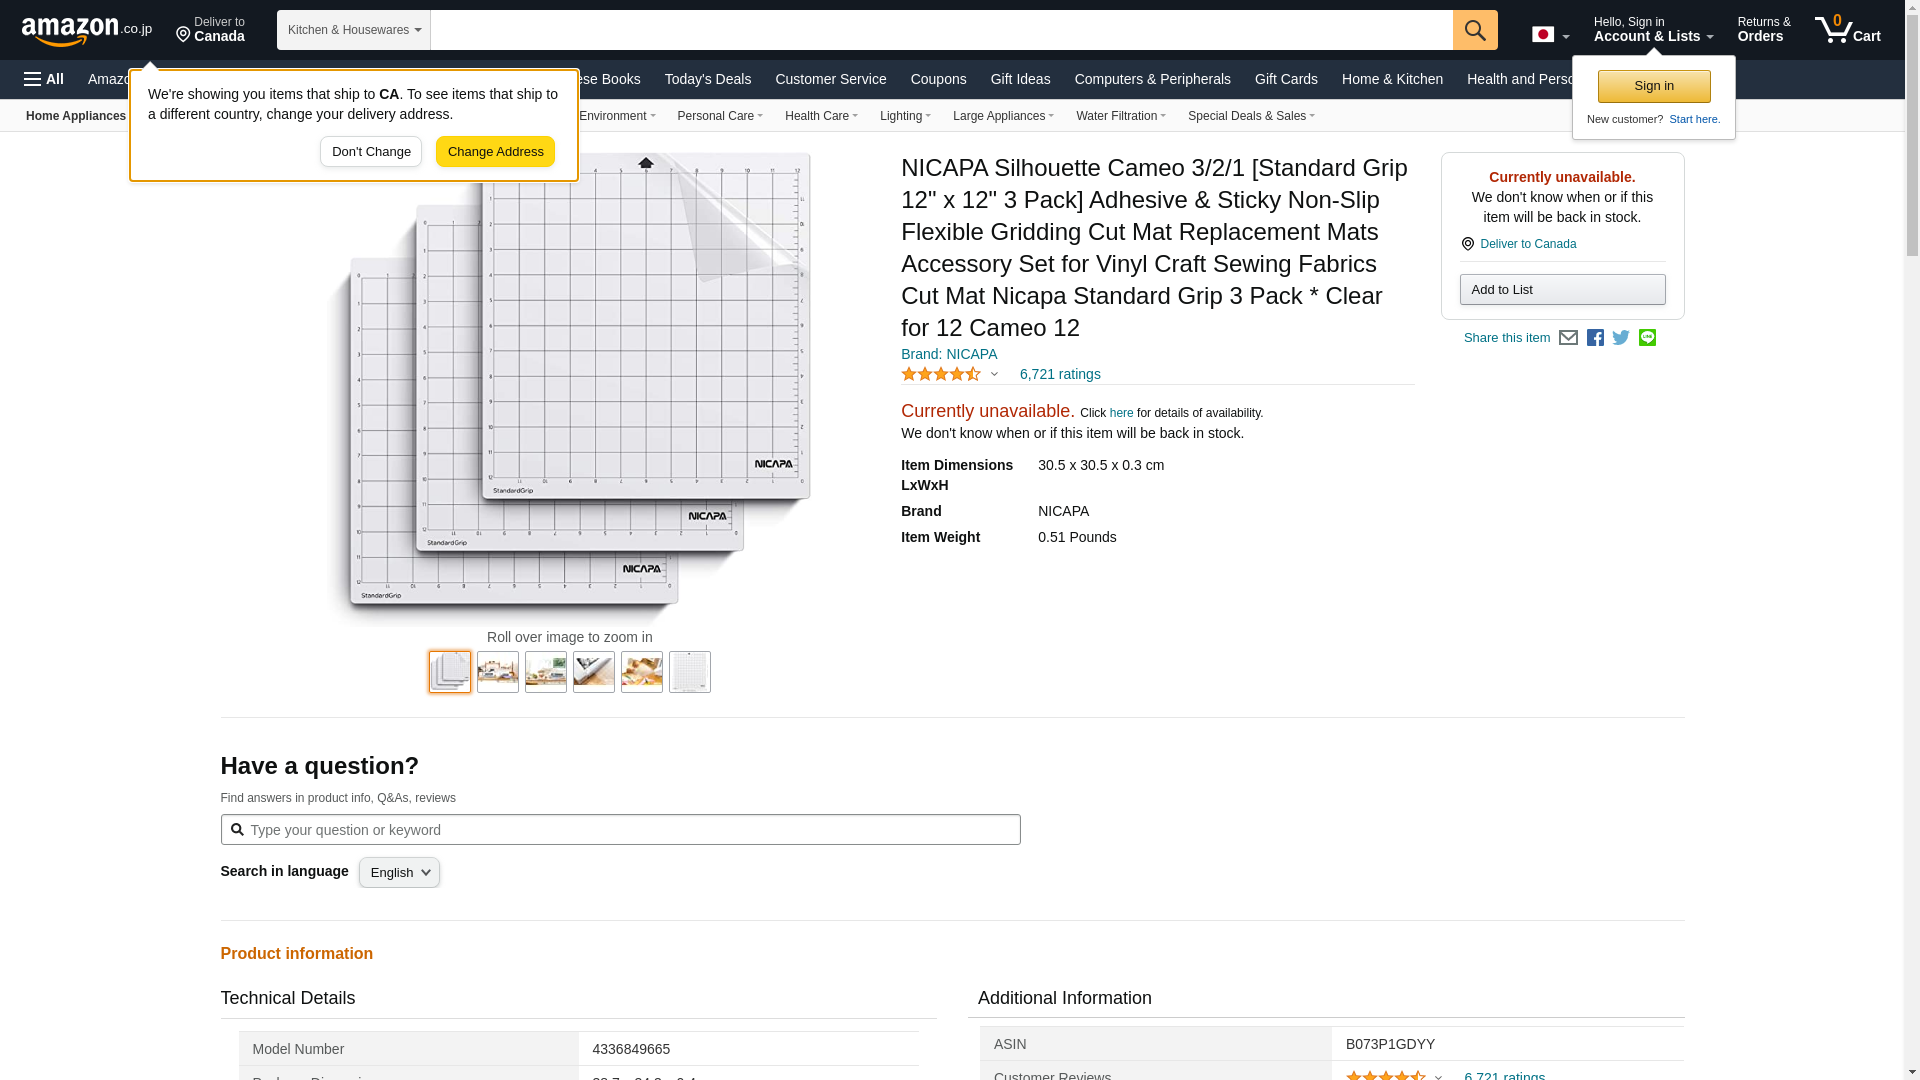Viewport: 1920px width, 1080px height.
Task: Open the English search language dropdown
Action: 399,873
